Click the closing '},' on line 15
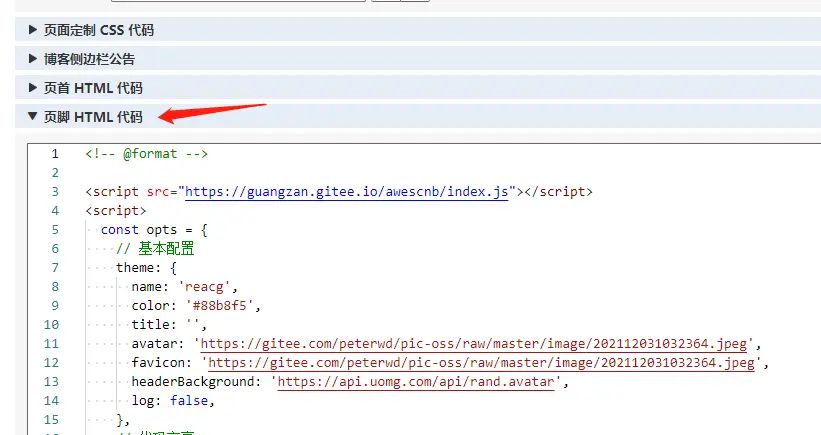Image resolution: width=821 pixels, height=435 pixels. coord(123,420)
